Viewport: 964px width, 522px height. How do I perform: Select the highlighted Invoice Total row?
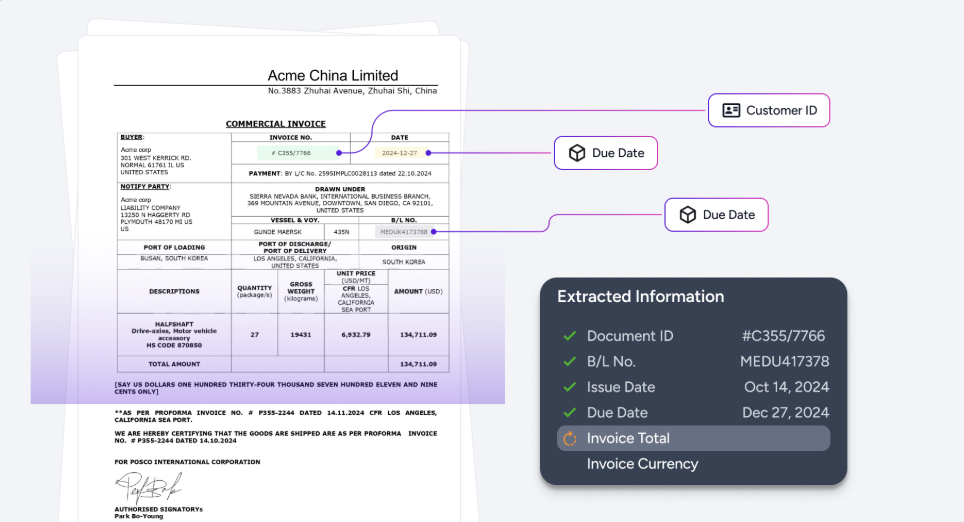[693, 438]
